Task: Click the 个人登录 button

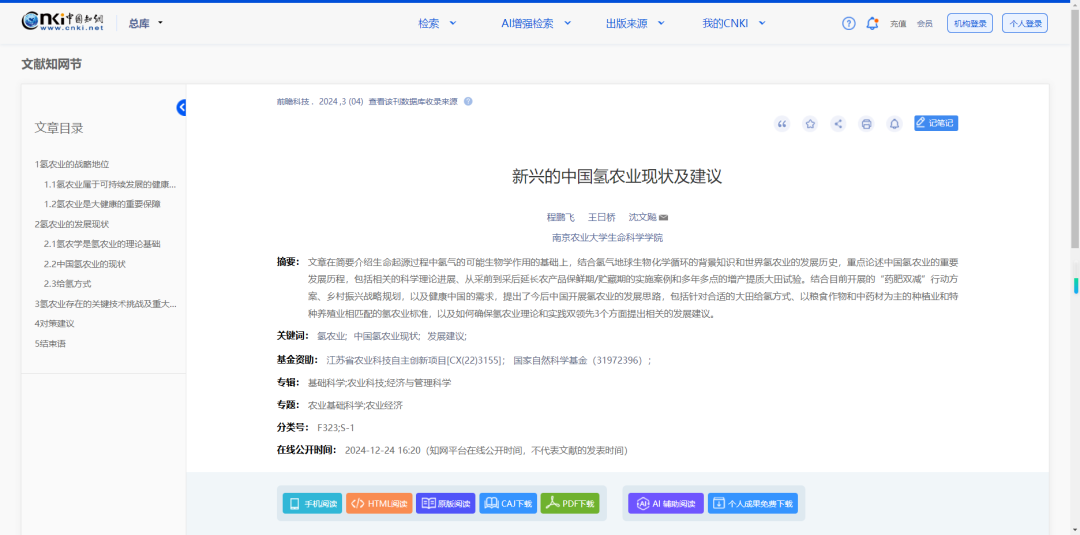Action: pos(1025,23)
